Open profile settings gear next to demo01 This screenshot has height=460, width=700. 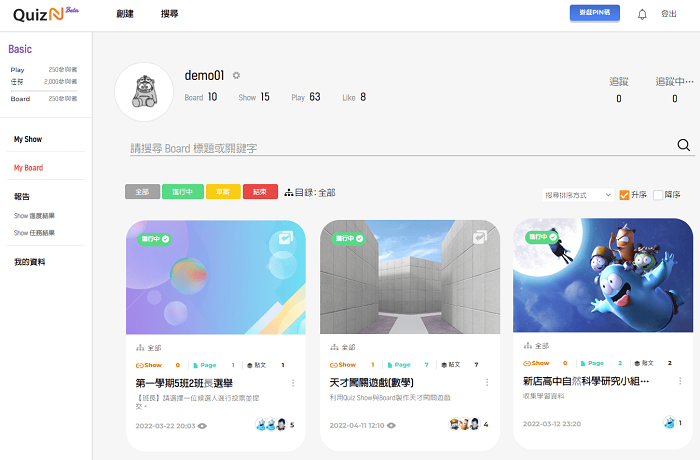click(236, 75)
